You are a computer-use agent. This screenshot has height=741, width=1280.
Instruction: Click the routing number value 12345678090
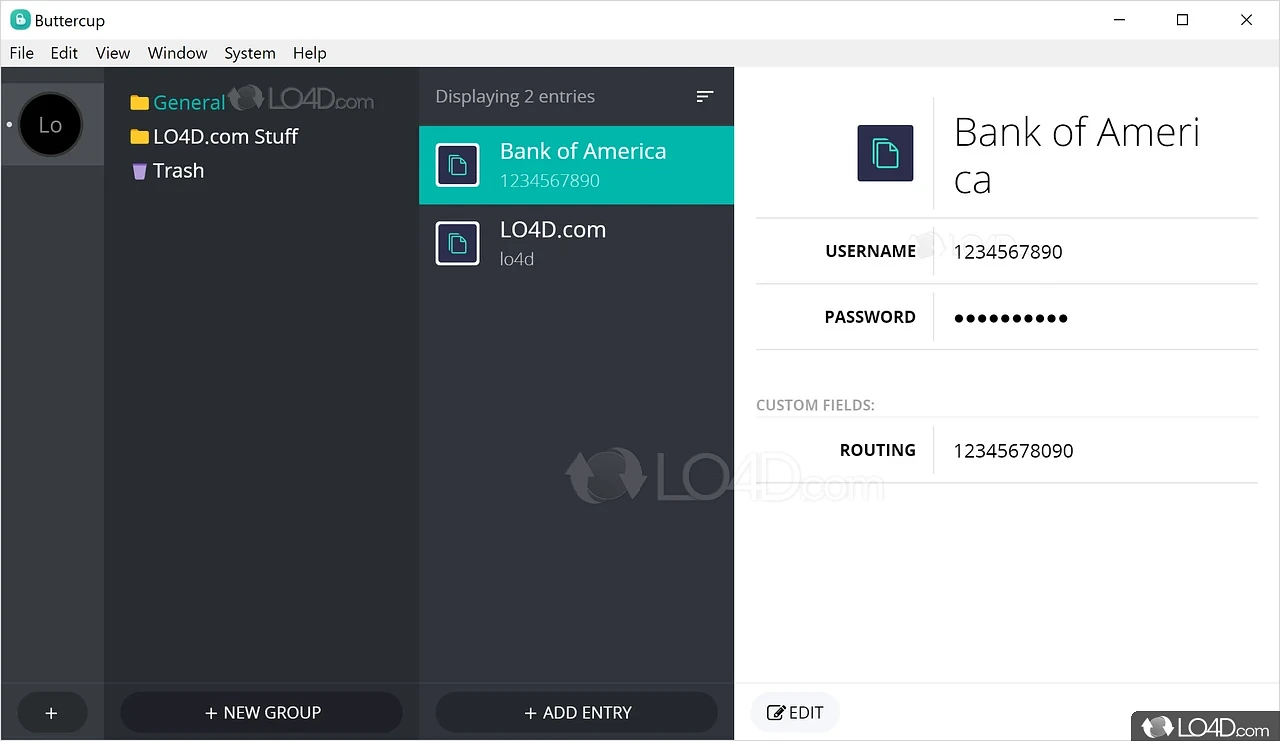pyautogui.click(x=1013, y=451)
